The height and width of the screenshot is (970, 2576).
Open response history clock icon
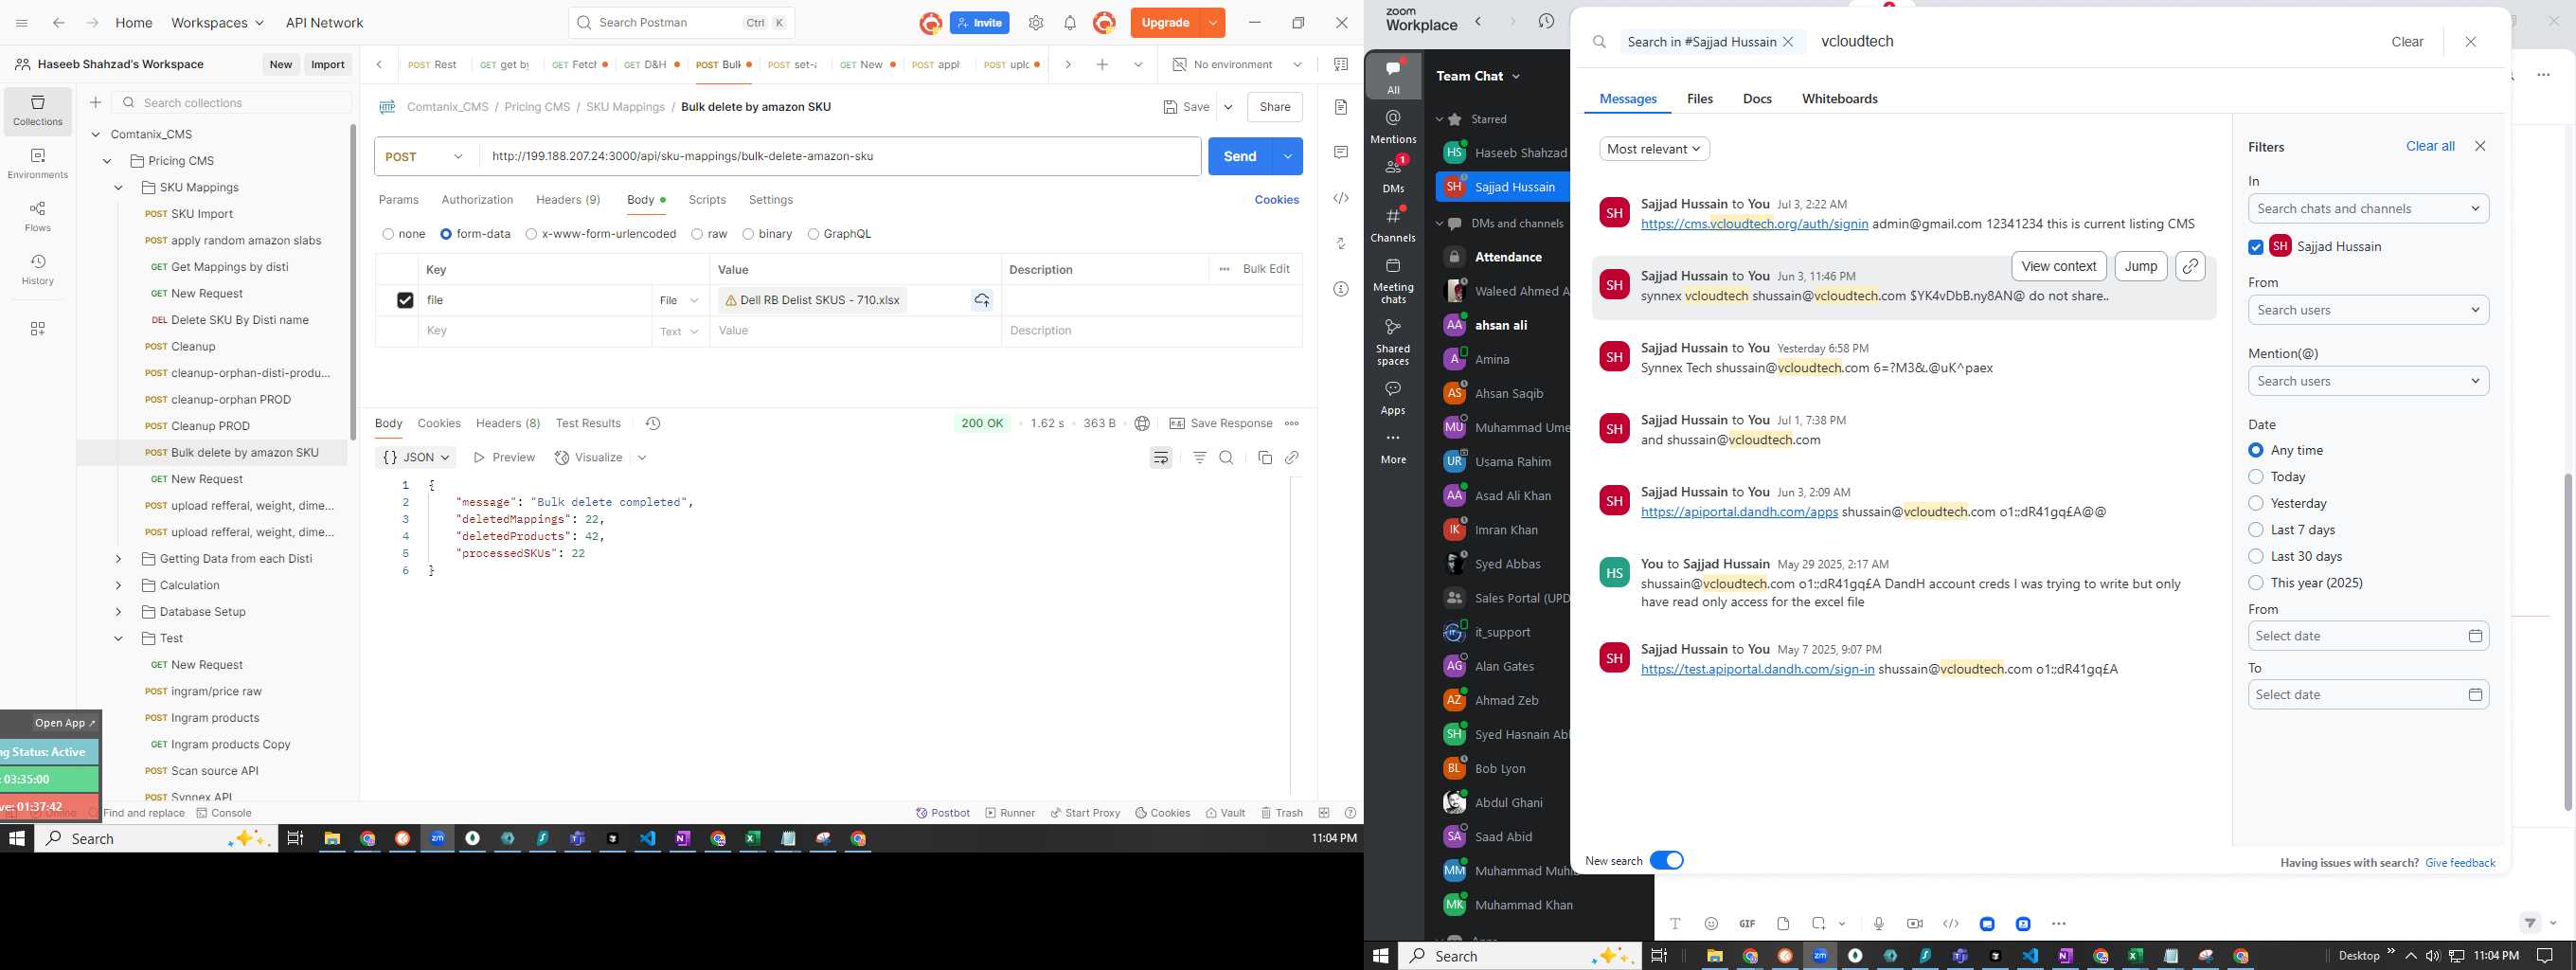click(x=653, y=423)
